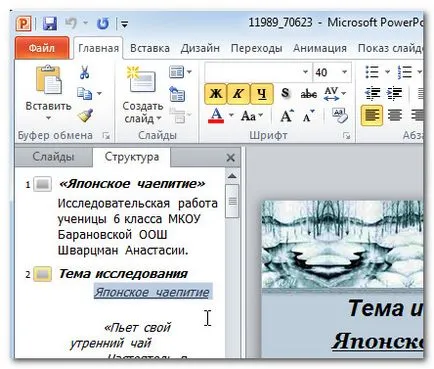Click the PowerPoint application icon

(x=24, y=24)
